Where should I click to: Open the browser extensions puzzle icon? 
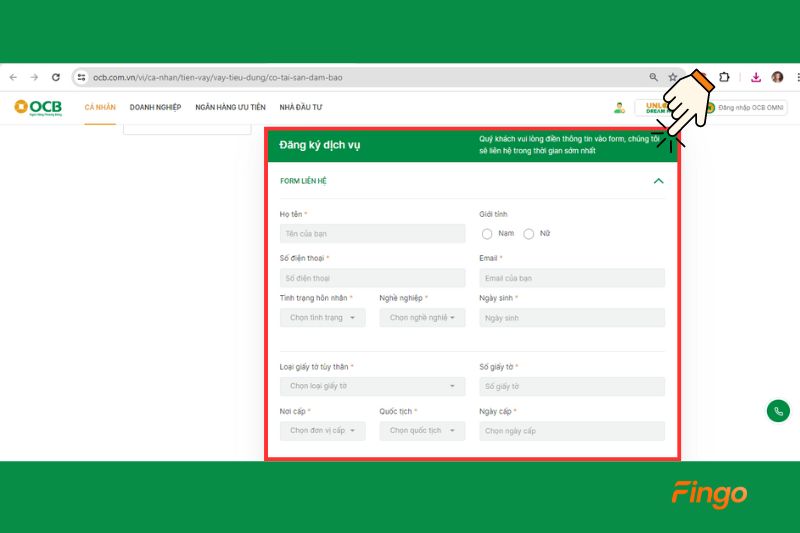point(724,77)
